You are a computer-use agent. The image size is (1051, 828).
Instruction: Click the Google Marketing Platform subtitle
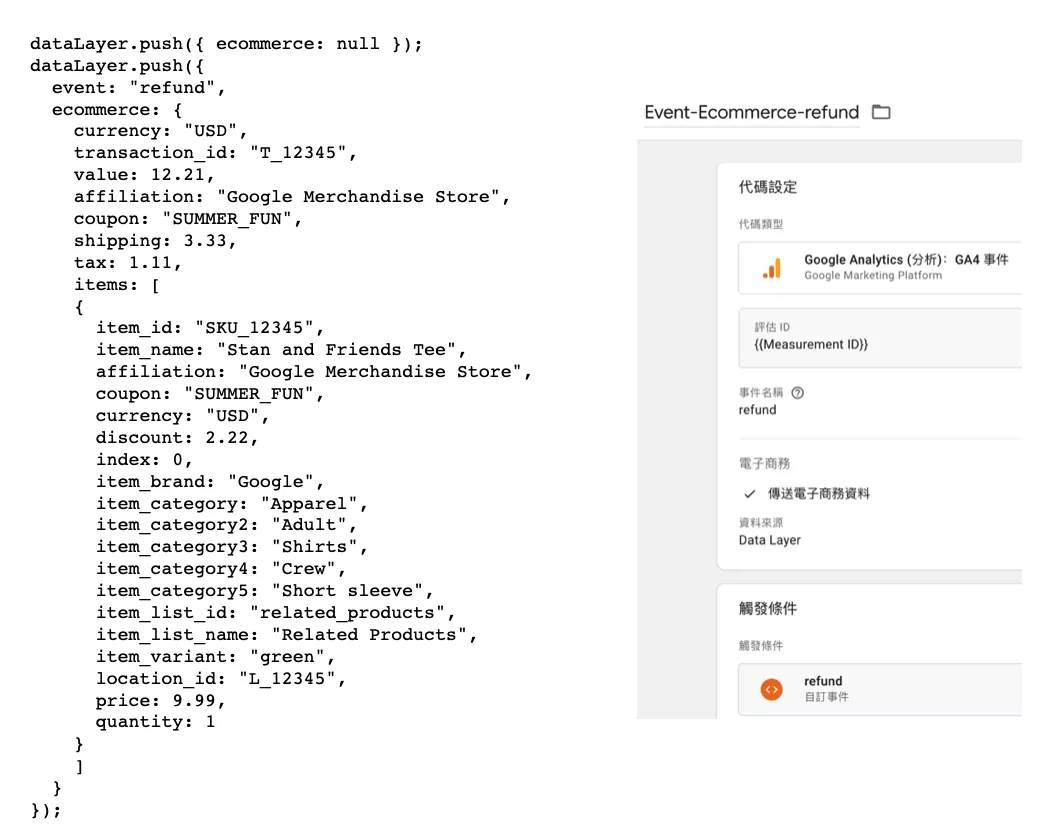(873, 276)
